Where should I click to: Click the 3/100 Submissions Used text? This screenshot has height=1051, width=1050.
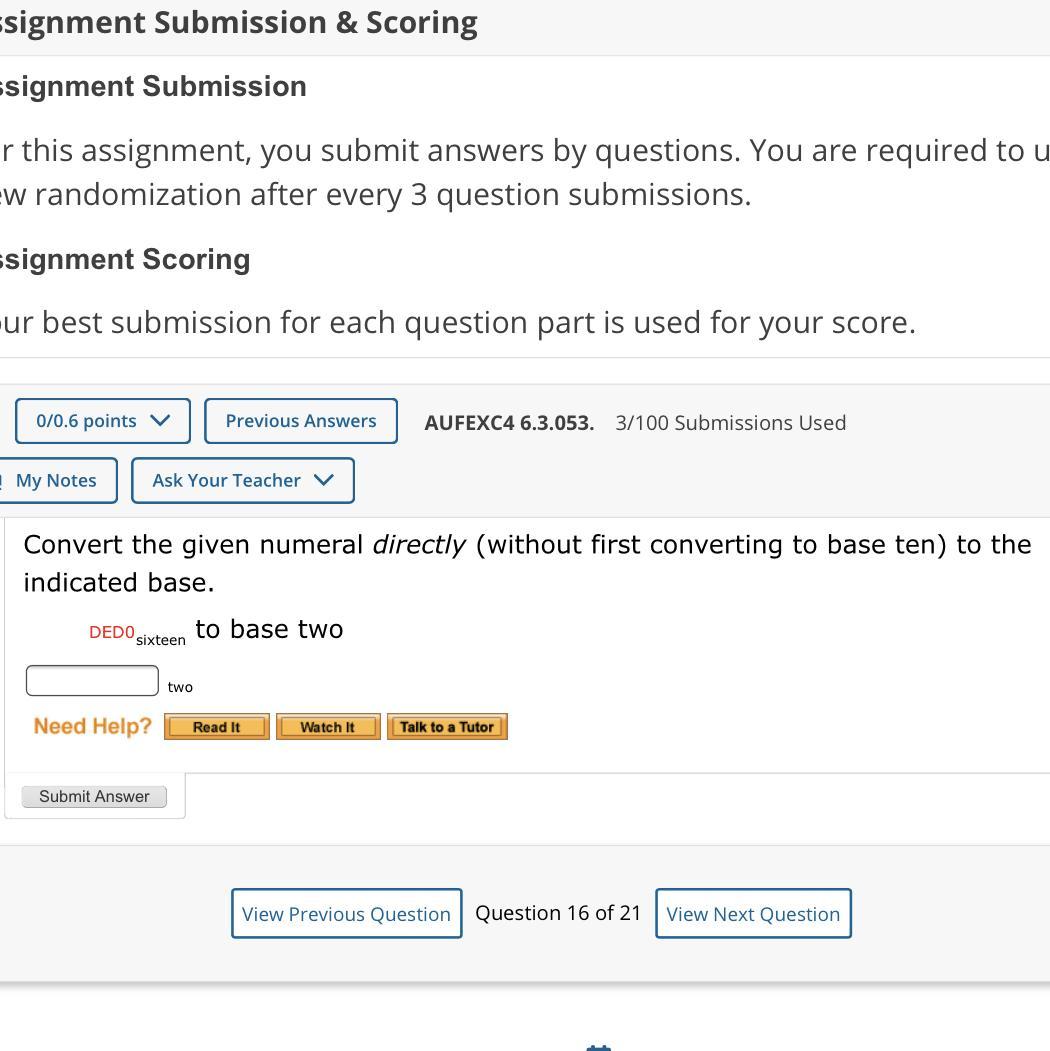(x=730, y=423)
